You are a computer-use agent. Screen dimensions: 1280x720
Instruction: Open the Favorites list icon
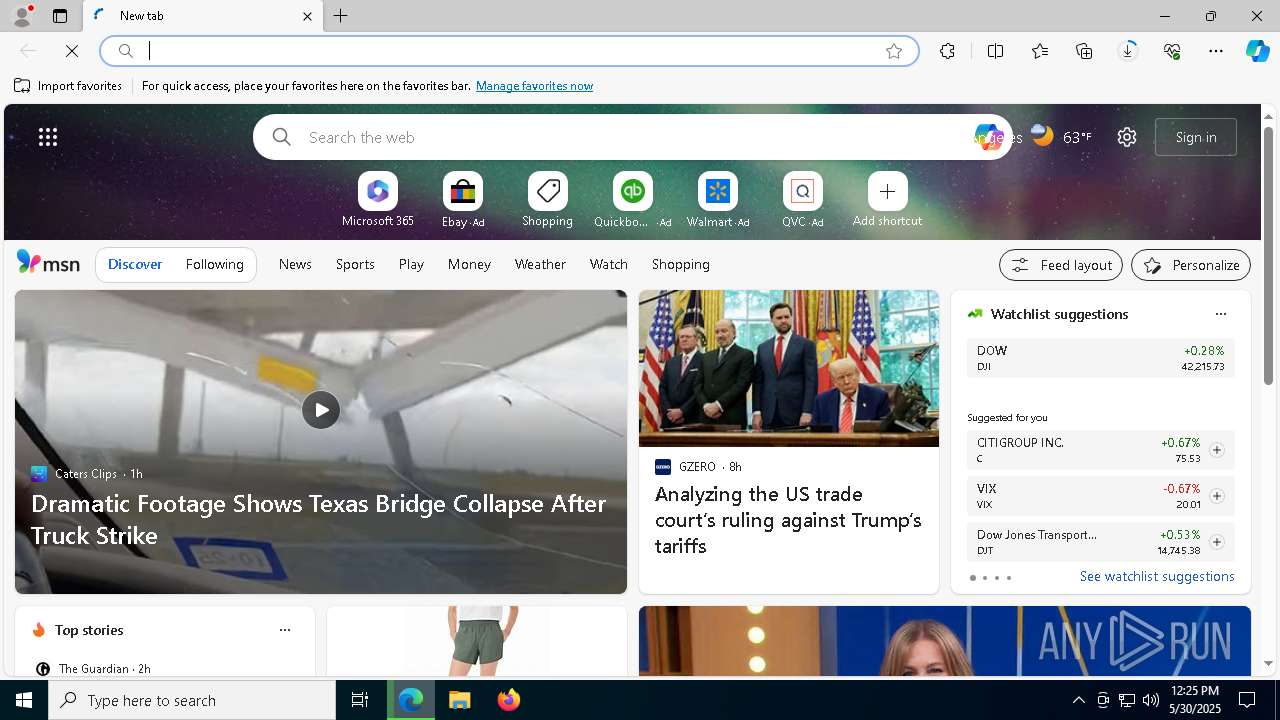[x=1040, y=51]
